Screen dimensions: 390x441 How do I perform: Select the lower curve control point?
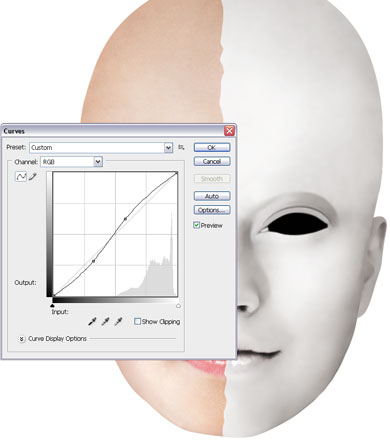[x=93, y=261]
